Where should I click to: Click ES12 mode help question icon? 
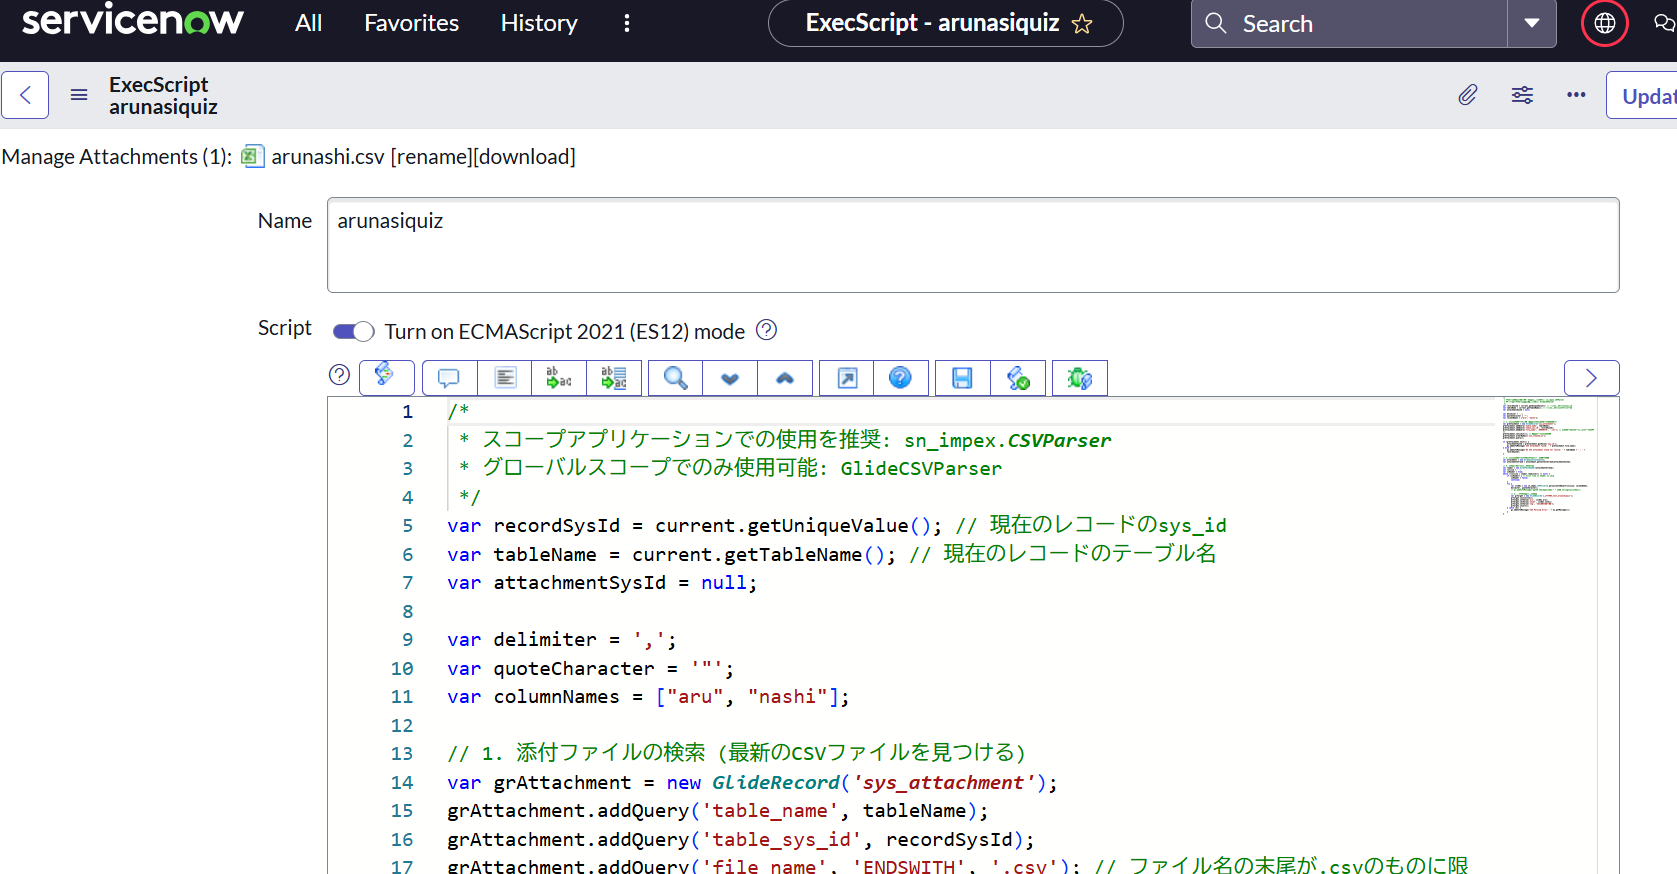click(x=767, y=330)
